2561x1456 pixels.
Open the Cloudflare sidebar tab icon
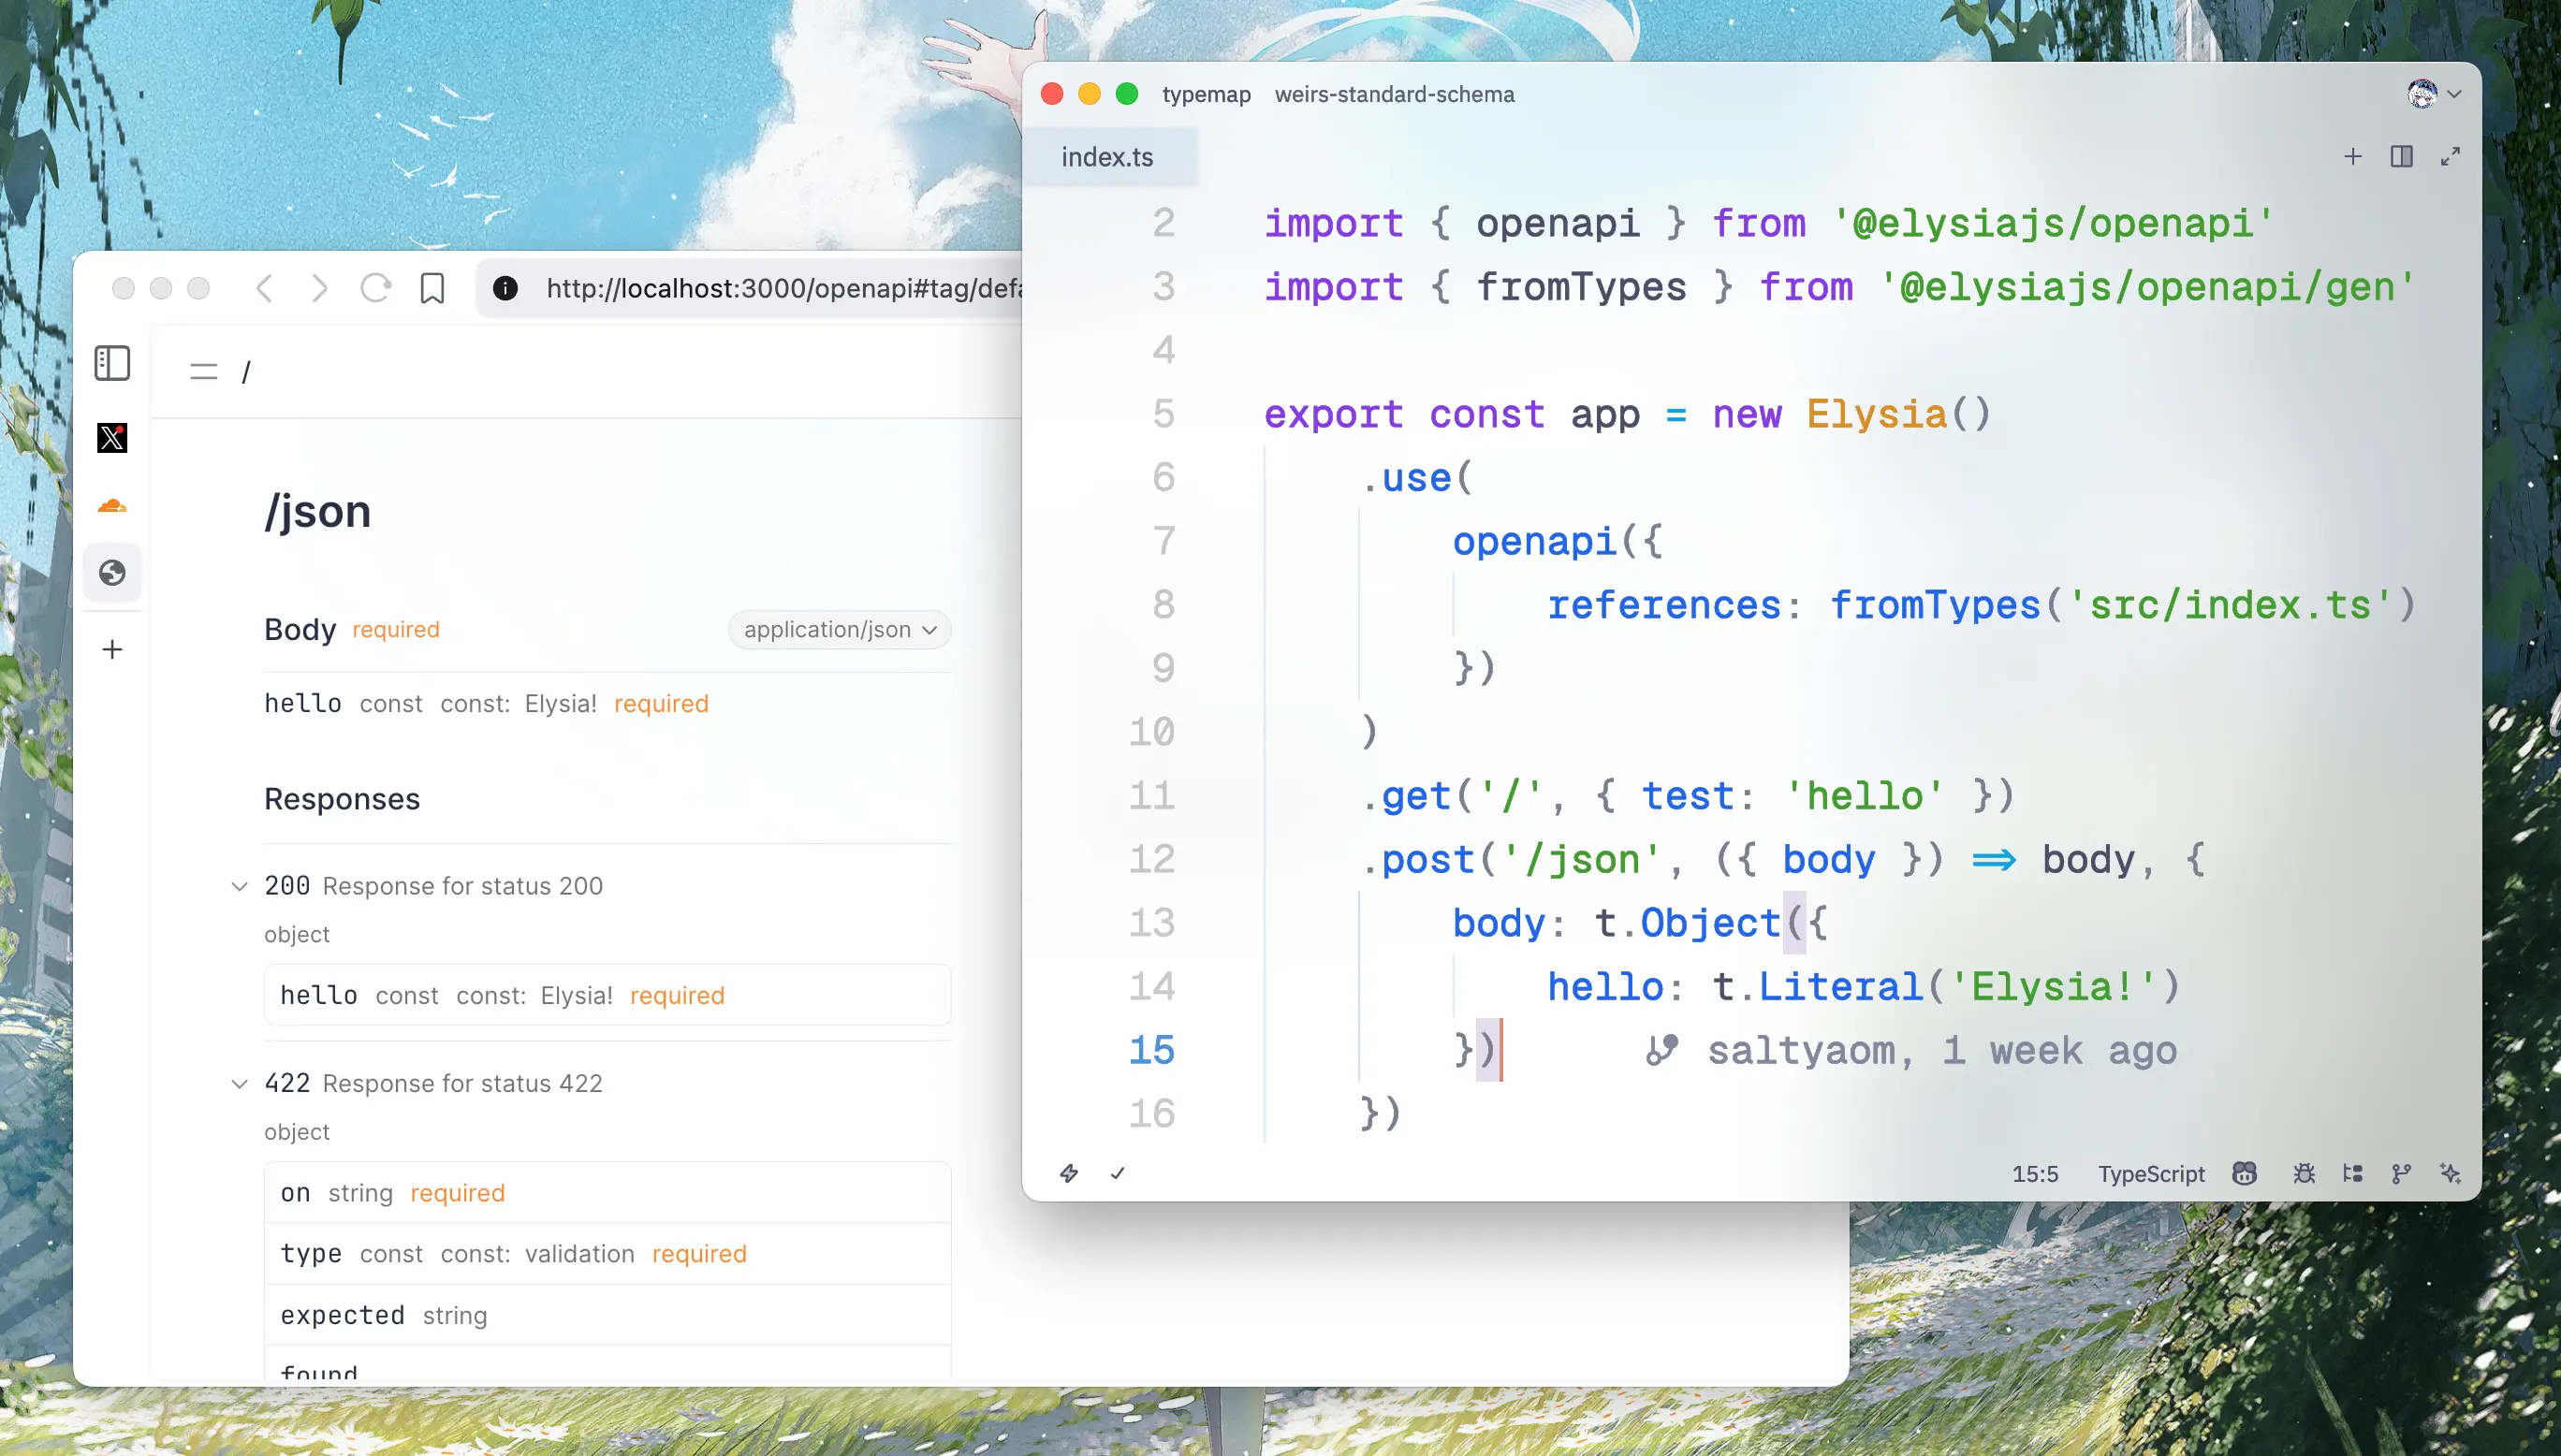click(x=112, y=505)
